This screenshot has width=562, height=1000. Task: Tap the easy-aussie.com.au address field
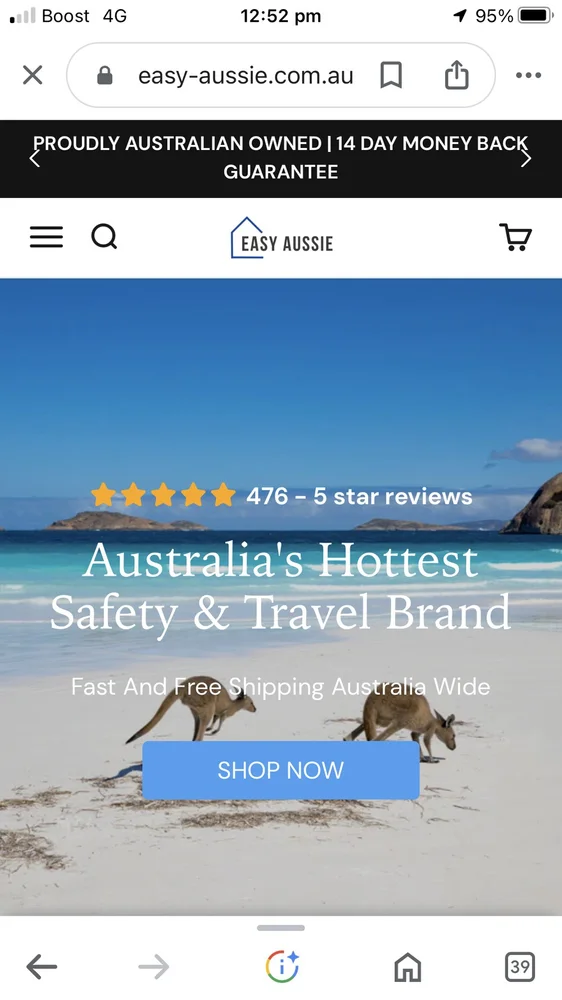click(x=246, y=75)
